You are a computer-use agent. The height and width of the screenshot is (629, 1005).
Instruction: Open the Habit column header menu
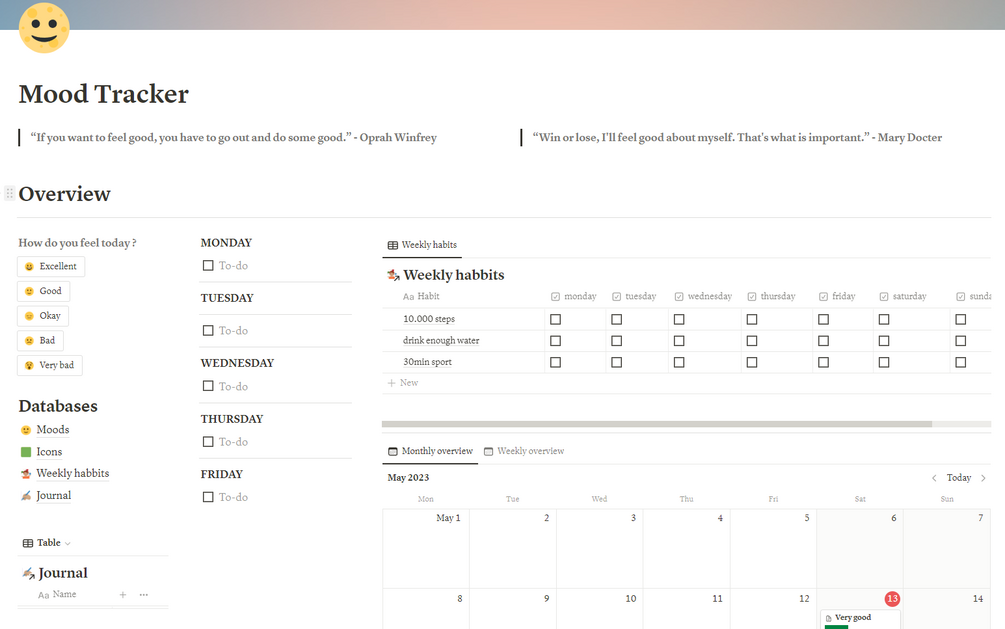coord(421,296)
